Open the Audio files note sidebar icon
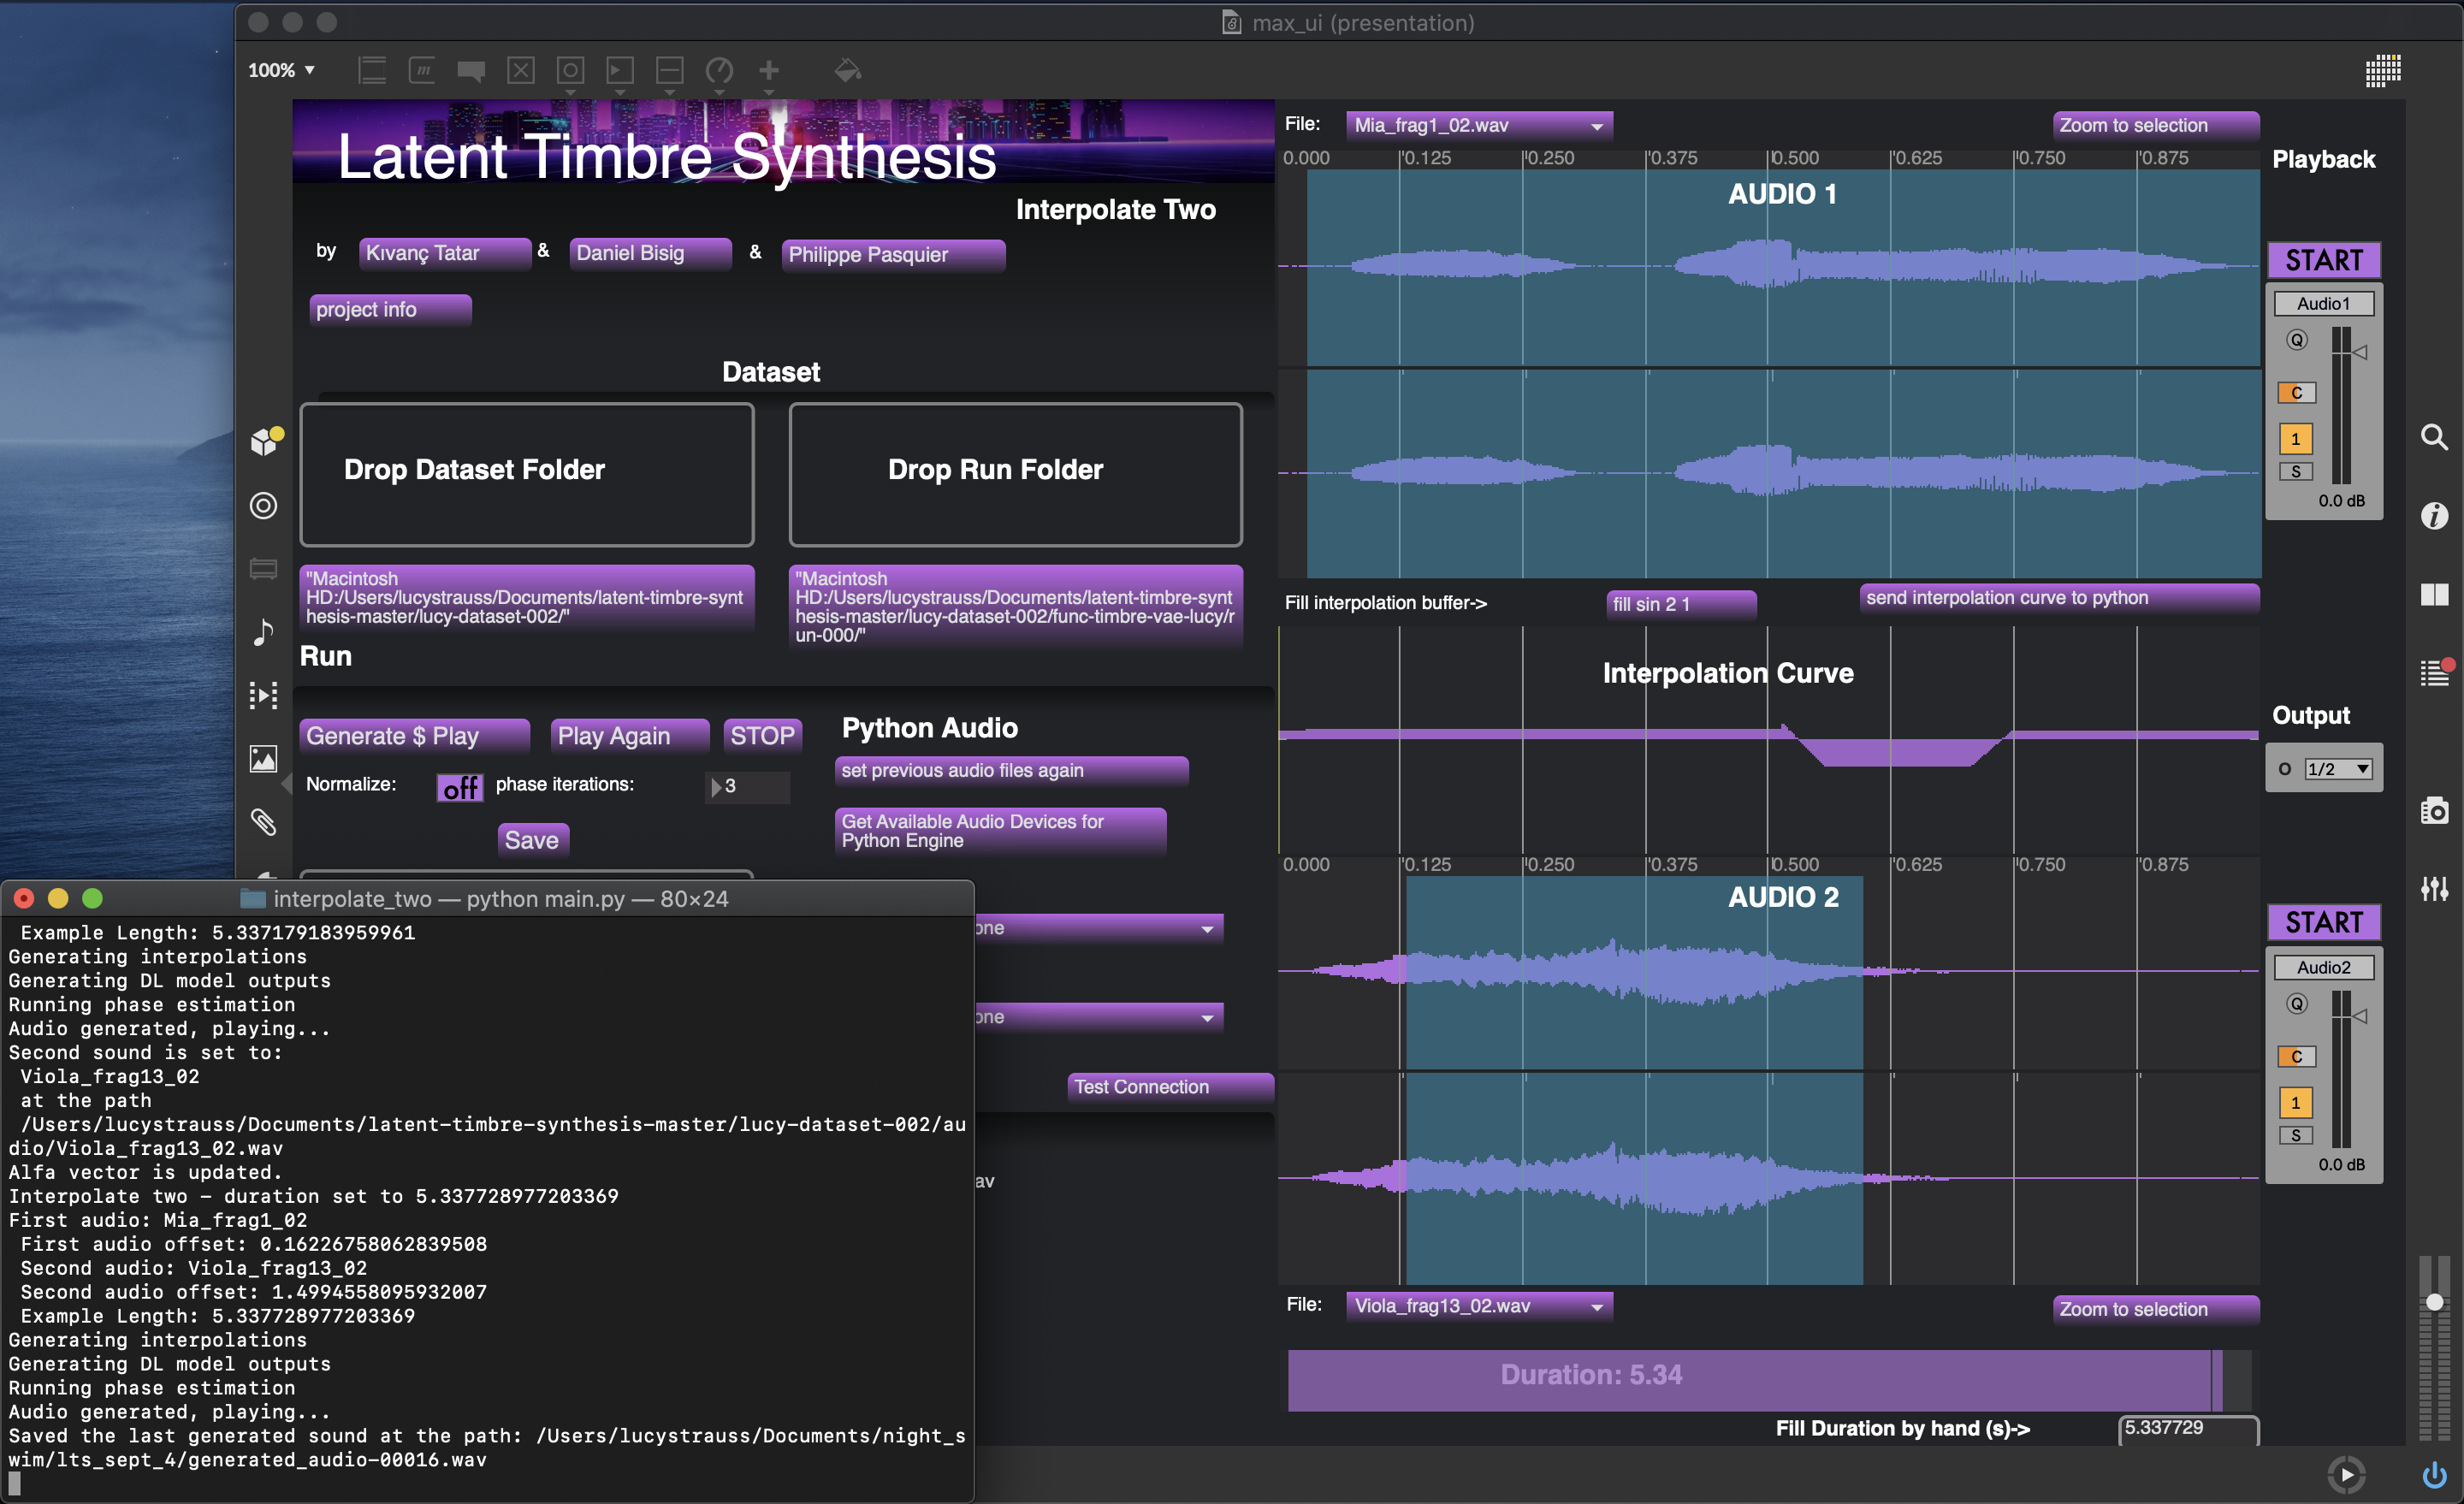This screenshot has width=2464, height=1504. click(x=263, y=632)
